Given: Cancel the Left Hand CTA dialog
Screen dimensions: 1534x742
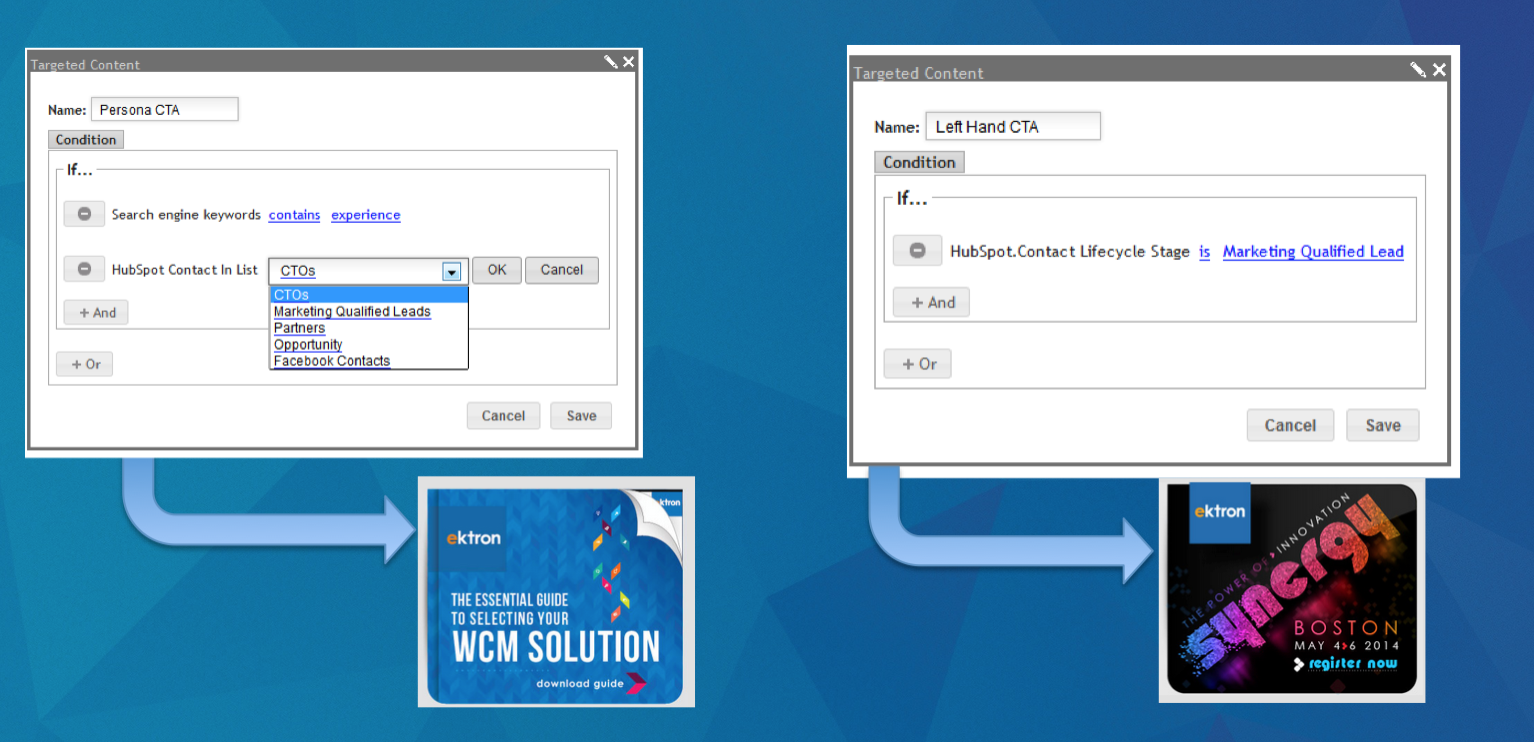Looking at the screenshot, I should coord(1290,425).
